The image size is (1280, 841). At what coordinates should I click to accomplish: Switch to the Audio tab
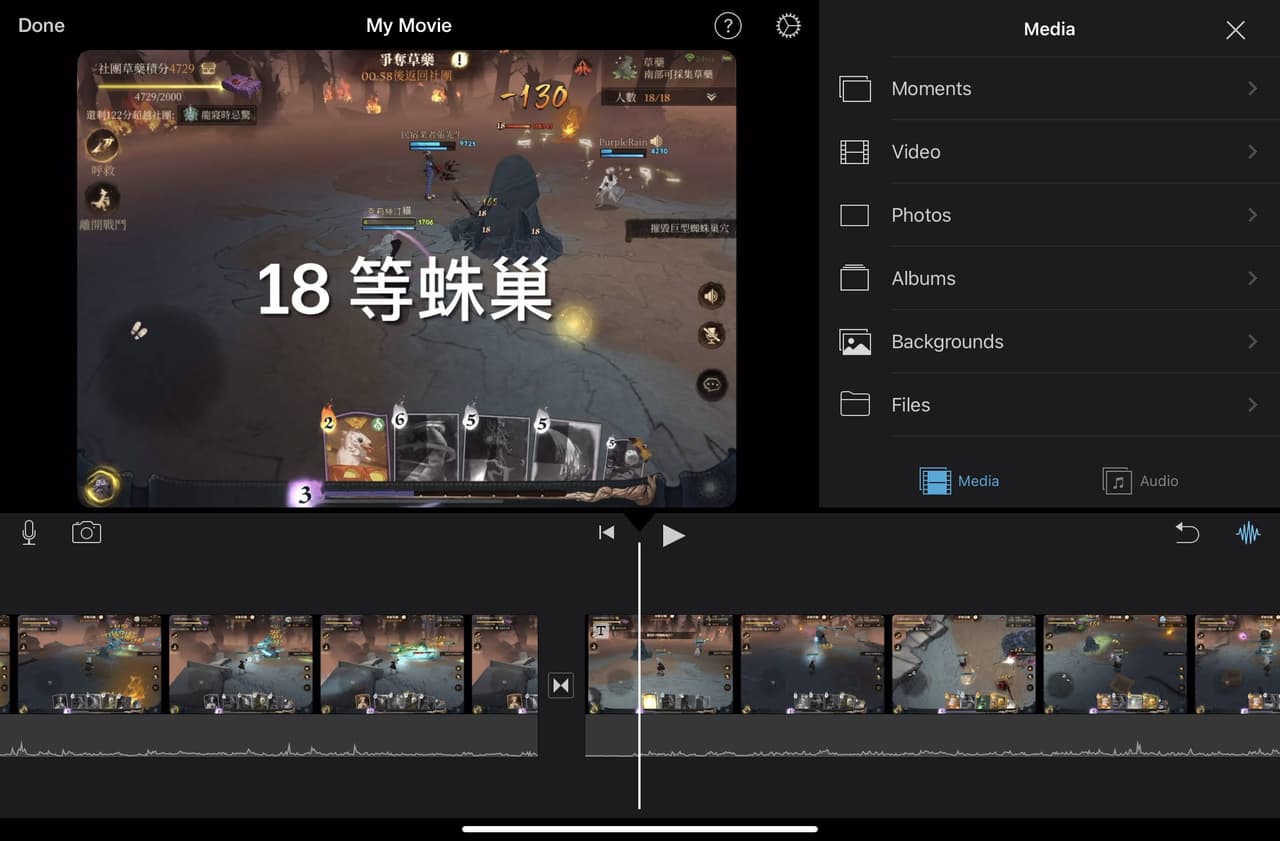click(x=1140, y=481)
